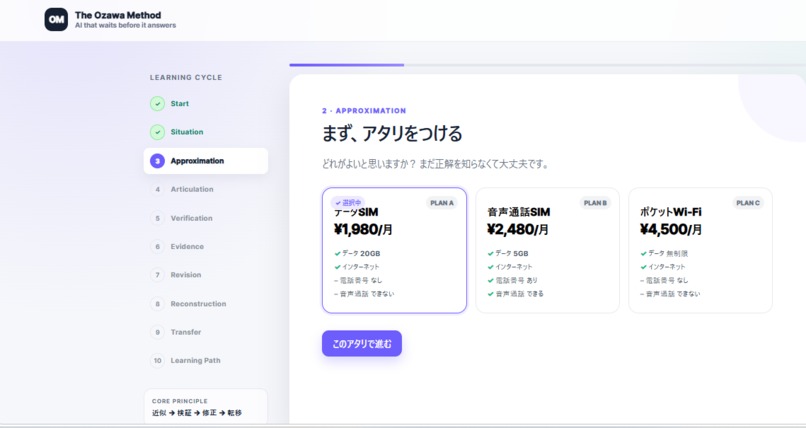Click the number 3 circle icon
The image size is (806, 428).
coord(157,161)
